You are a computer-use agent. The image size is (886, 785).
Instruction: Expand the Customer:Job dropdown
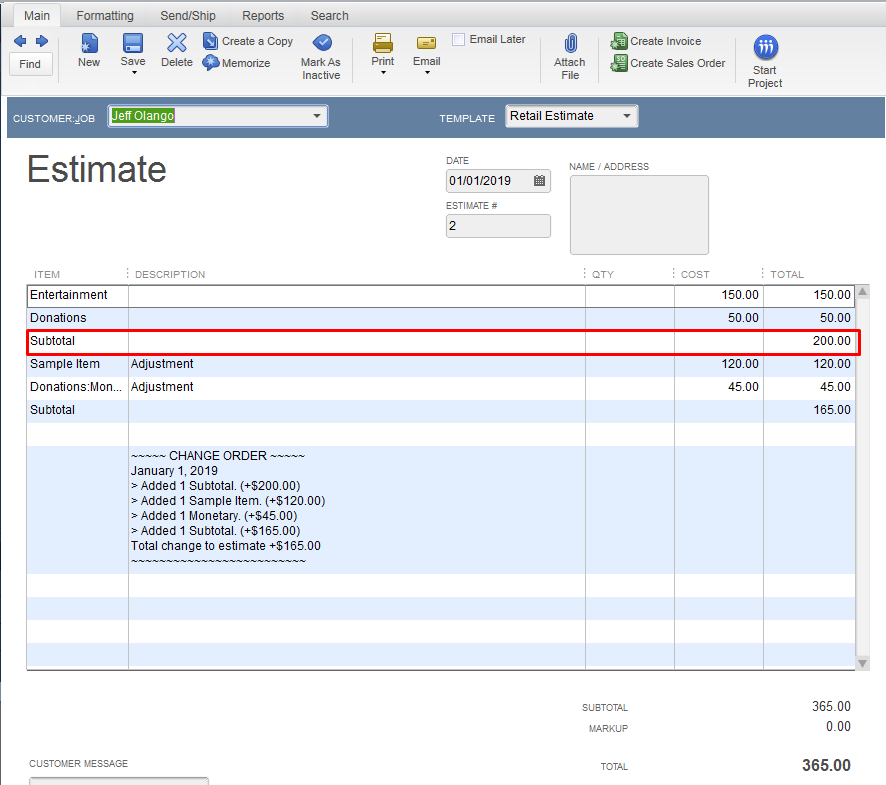click(x=317, y=116)
